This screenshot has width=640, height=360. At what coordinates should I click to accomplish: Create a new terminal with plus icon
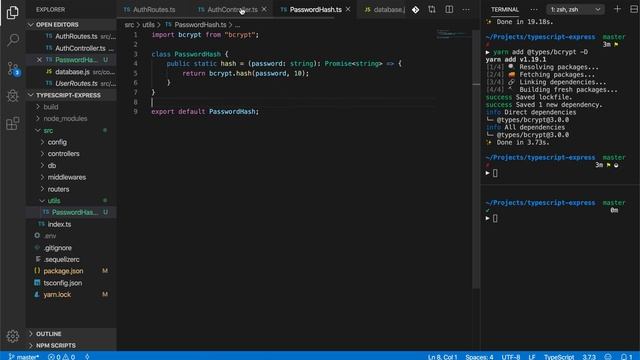point(617,9)
